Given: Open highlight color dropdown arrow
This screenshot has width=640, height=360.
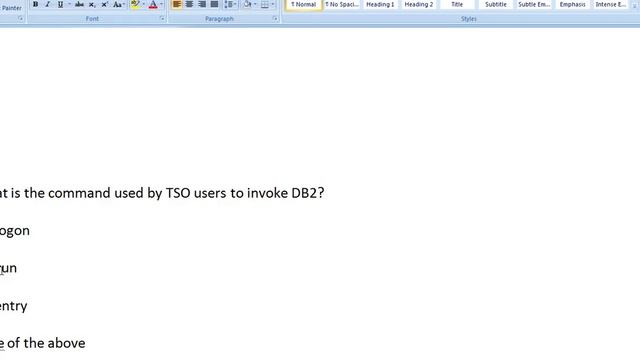Looking at the screenshot, I should (143, 4).
